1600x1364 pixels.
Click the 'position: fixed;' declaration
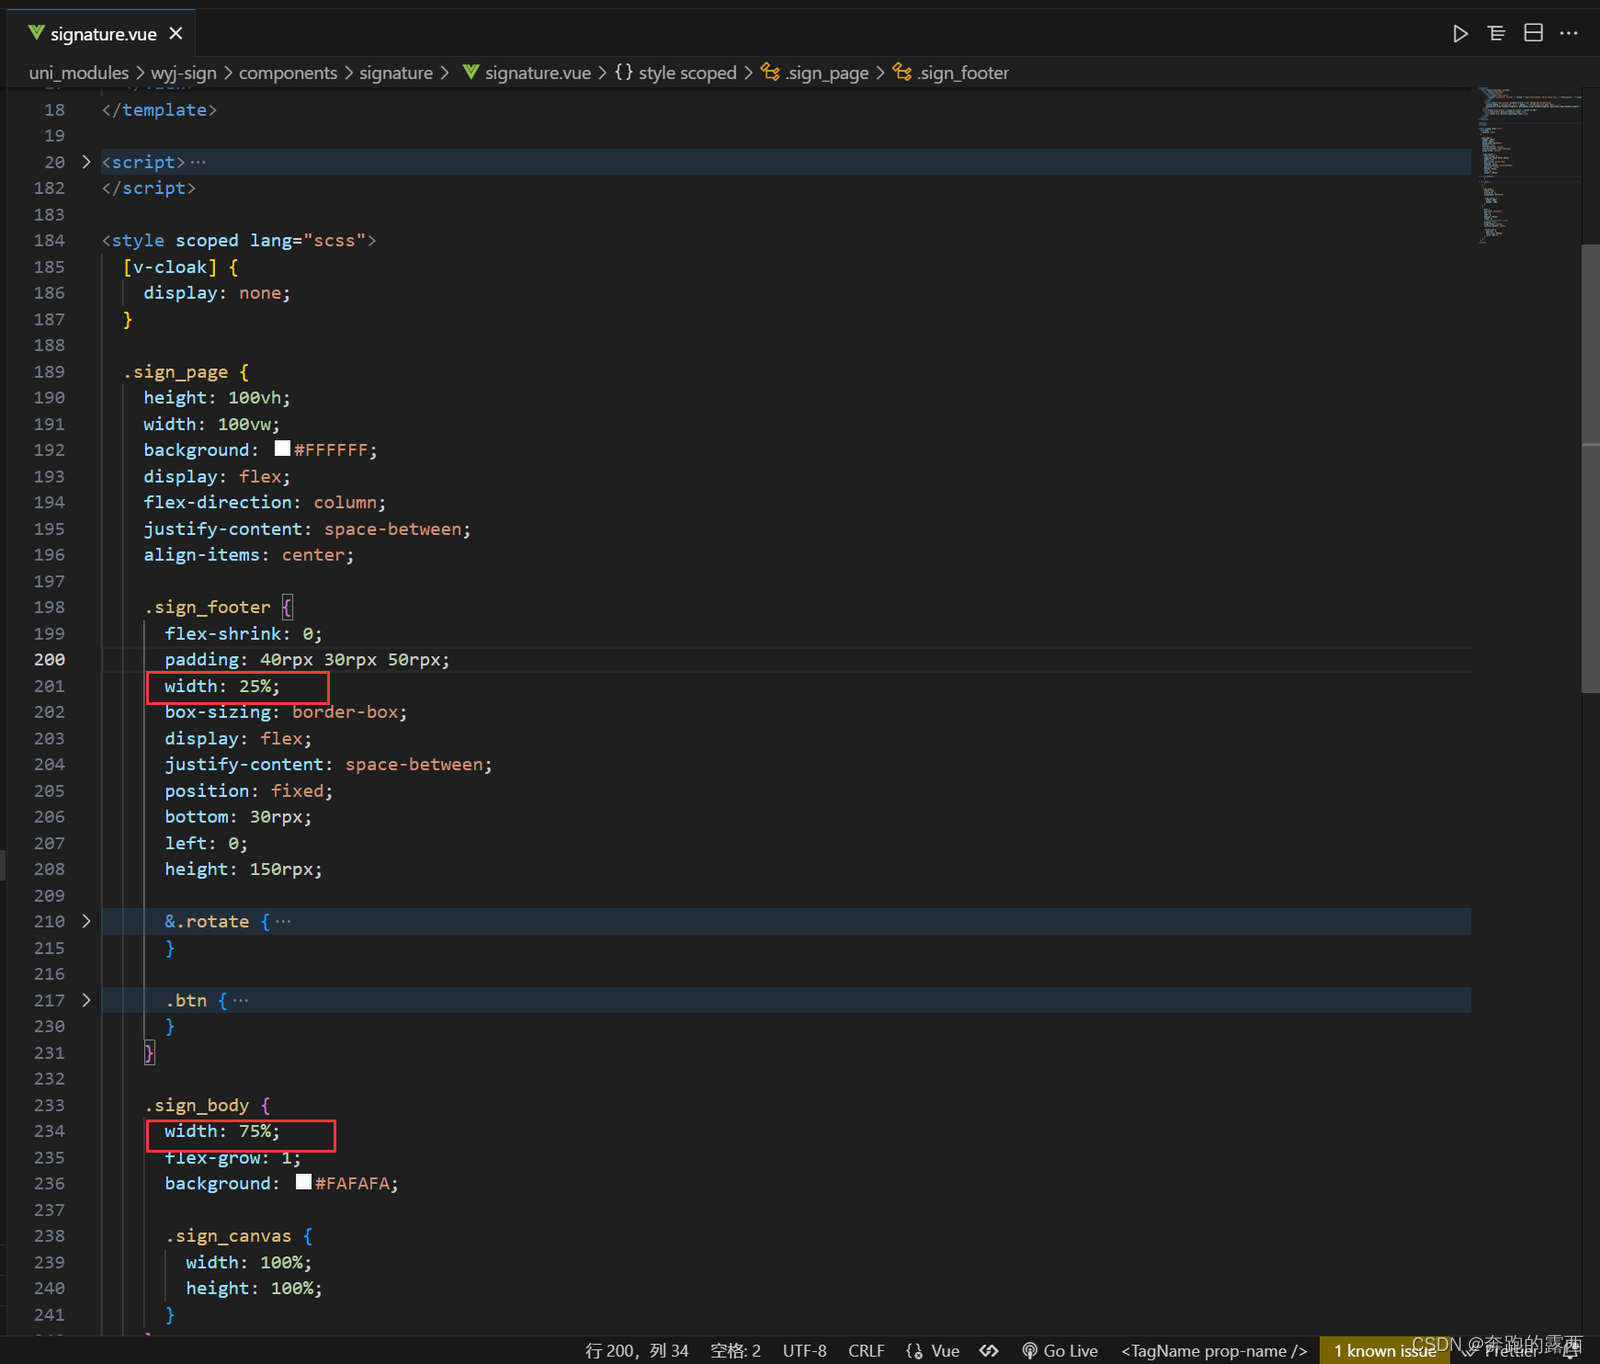249,790
